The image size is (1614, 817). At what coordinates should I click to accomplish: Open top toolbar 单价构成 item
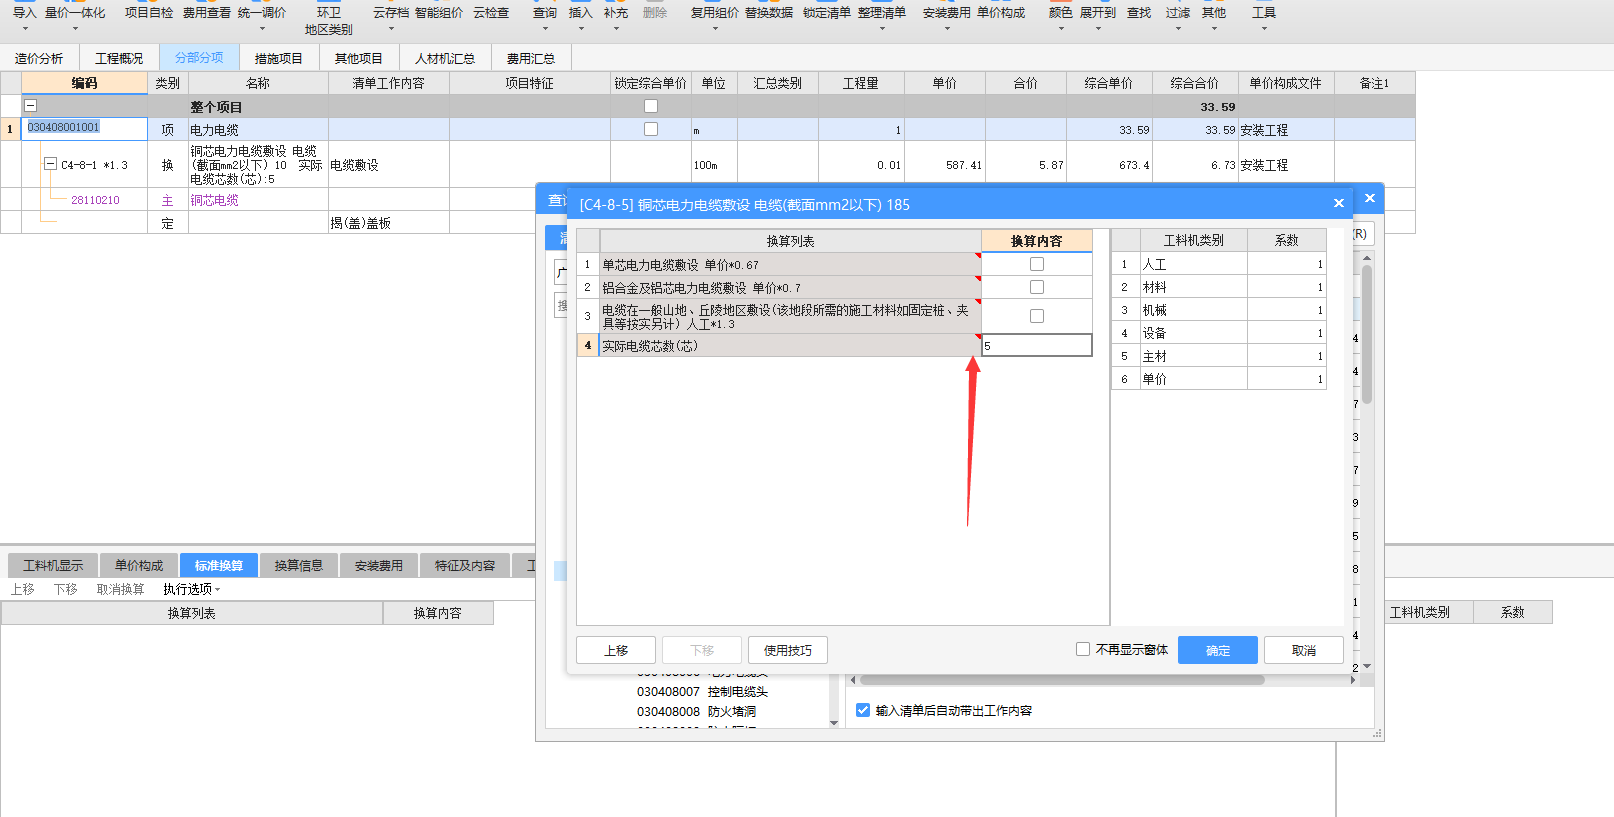(x=1001, y=13)
